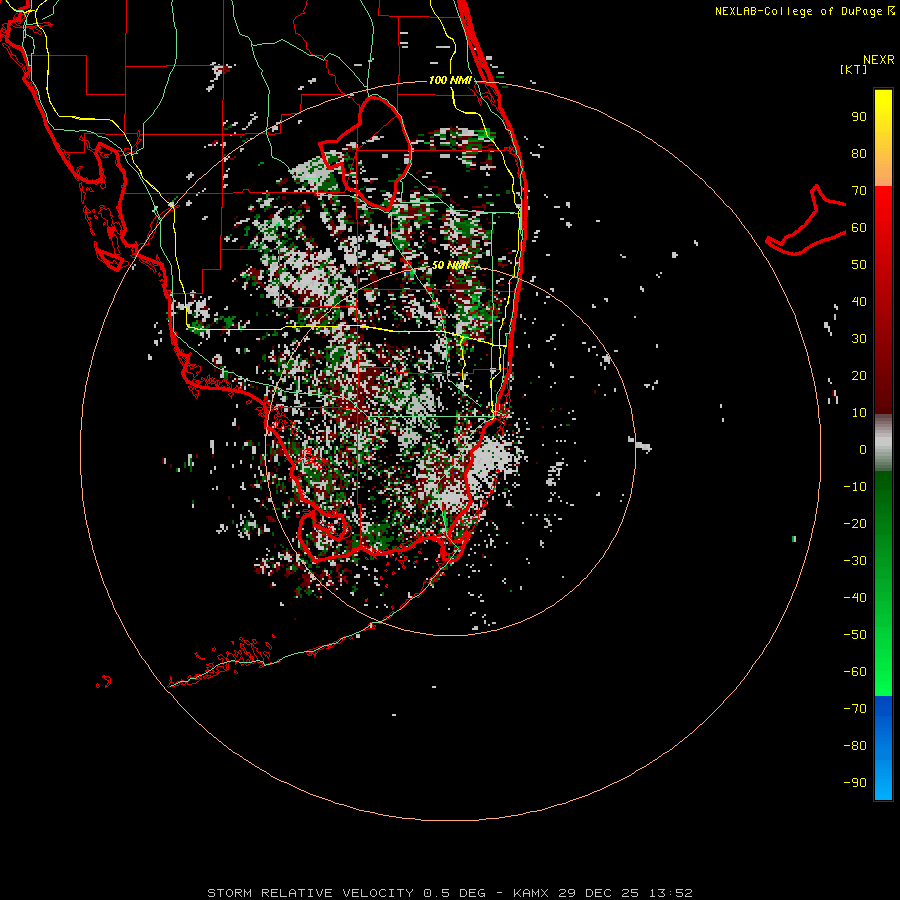This screenshot has width=900, height=900.
Task: Click the 90 value on the velocity scale
Action: click(859, 117)
